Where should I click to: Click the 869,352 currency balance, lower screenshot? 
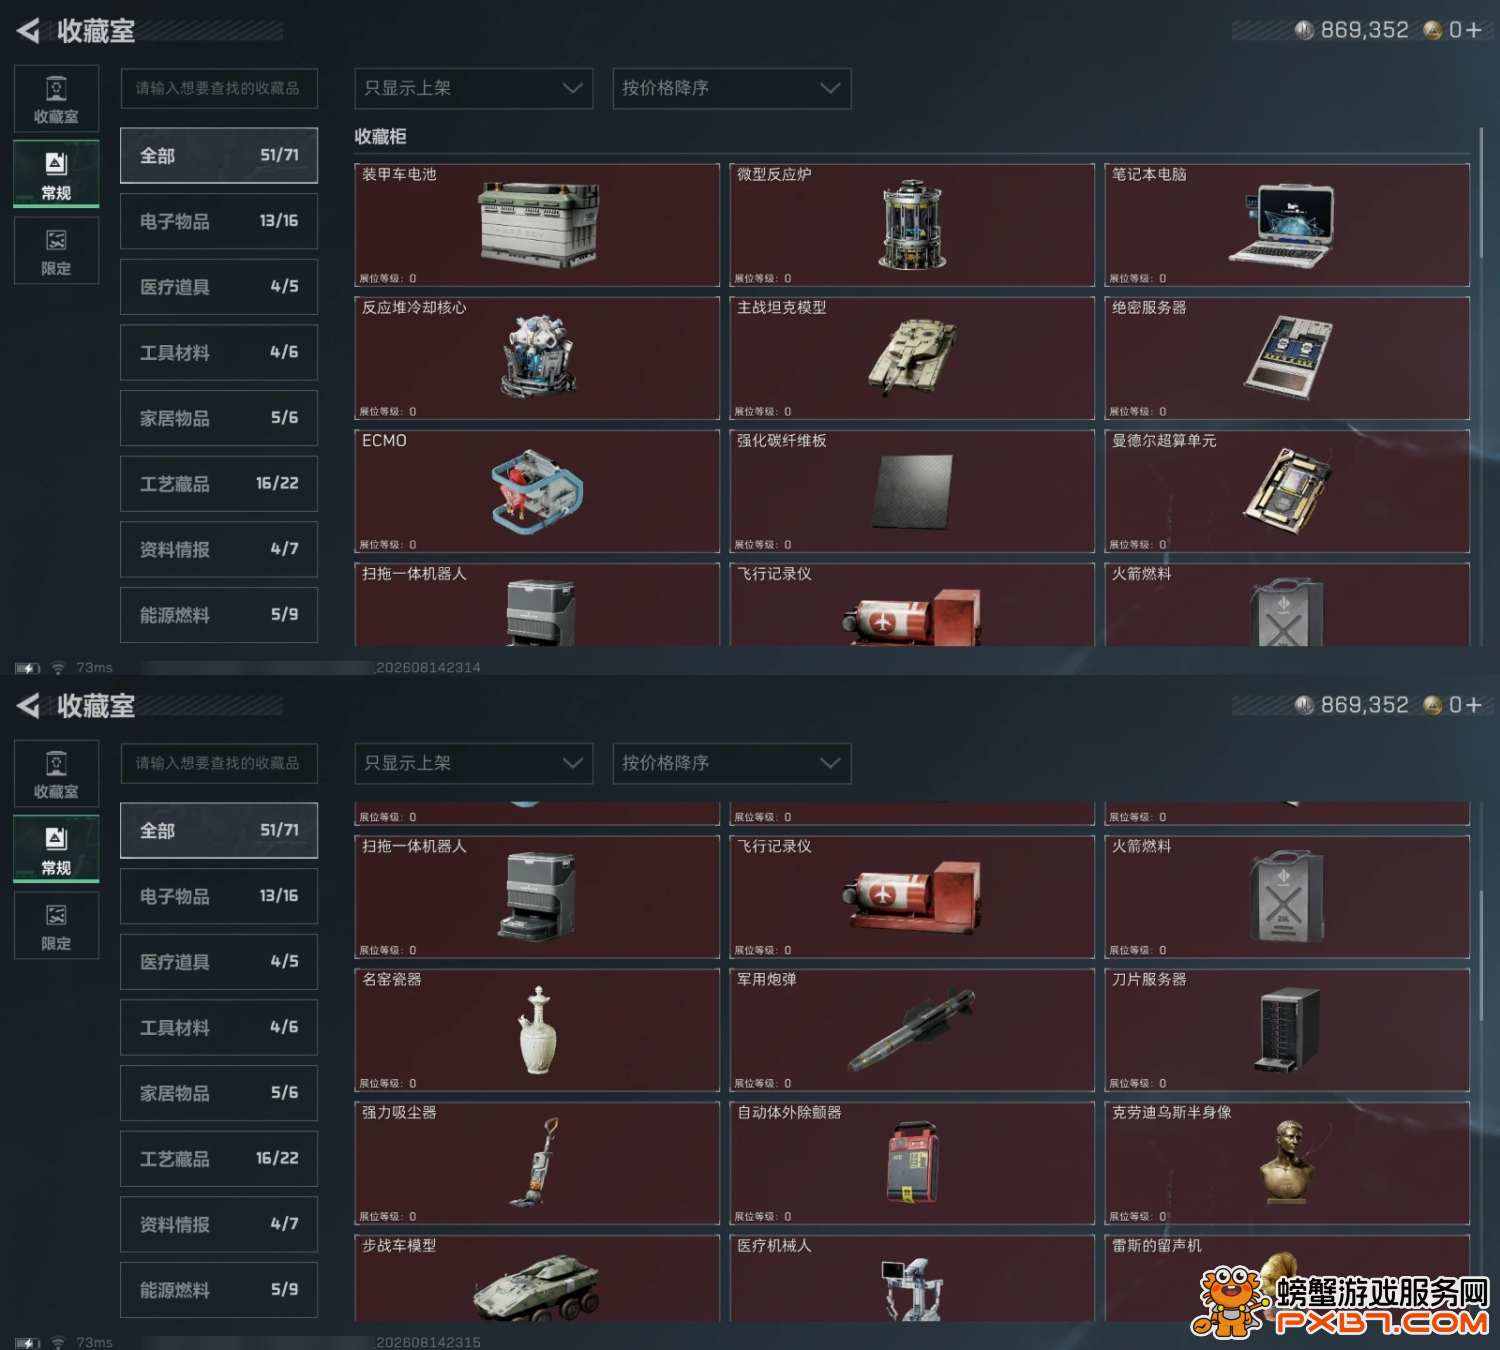pyautogui.click(x=1364, y=705)
